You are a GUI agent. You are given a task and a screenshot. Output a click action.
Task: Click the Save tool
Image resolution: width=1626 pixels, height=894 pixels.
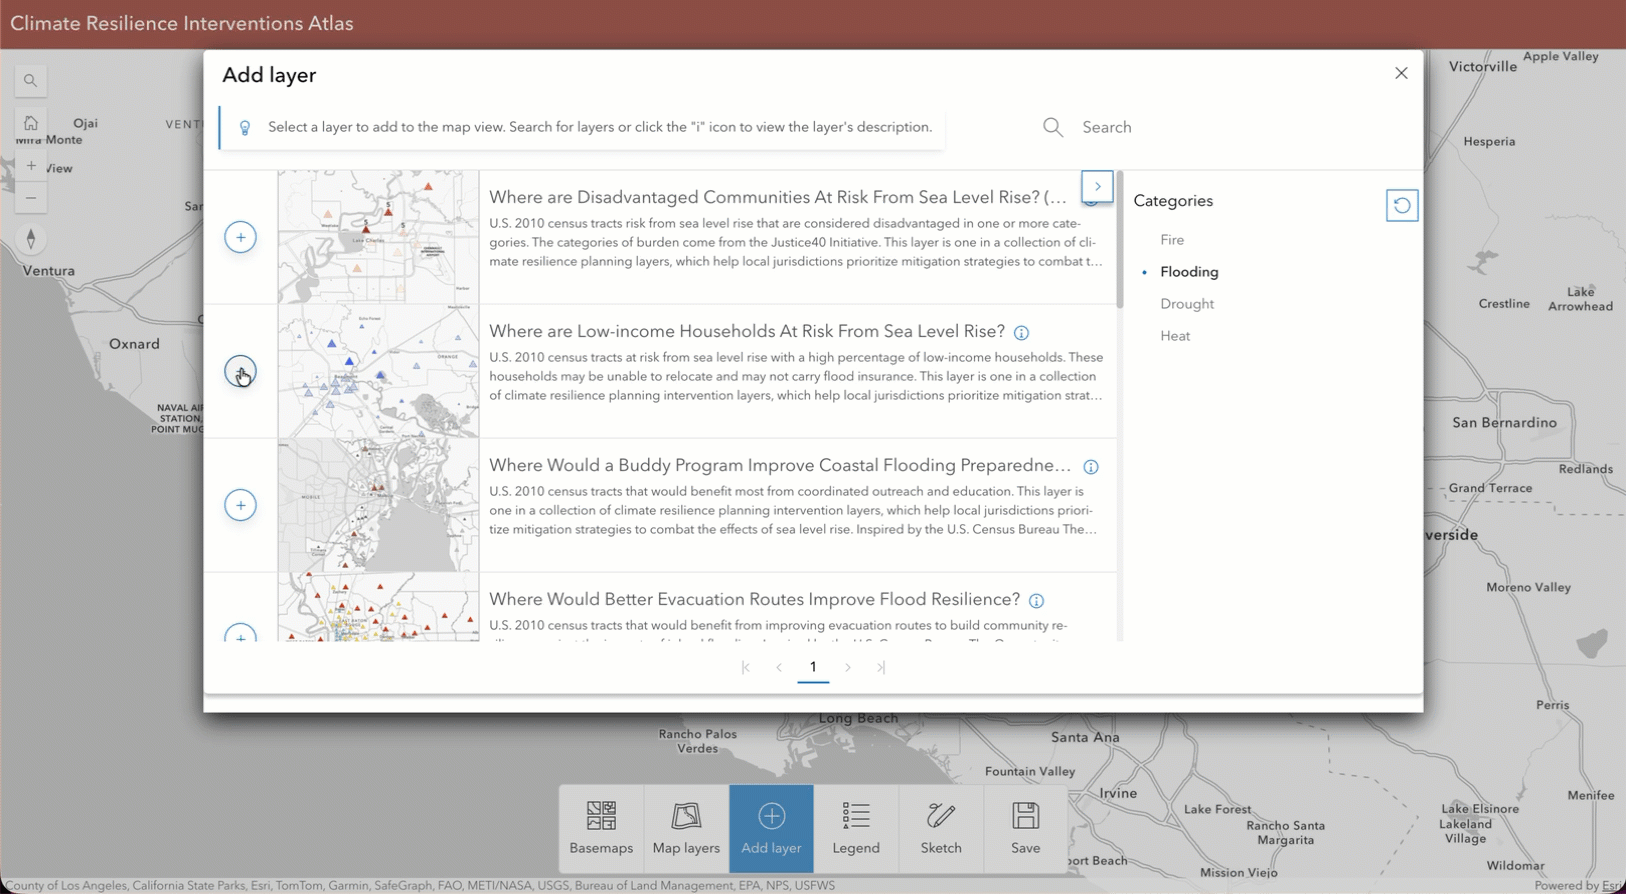click(x=1025, y=828)
